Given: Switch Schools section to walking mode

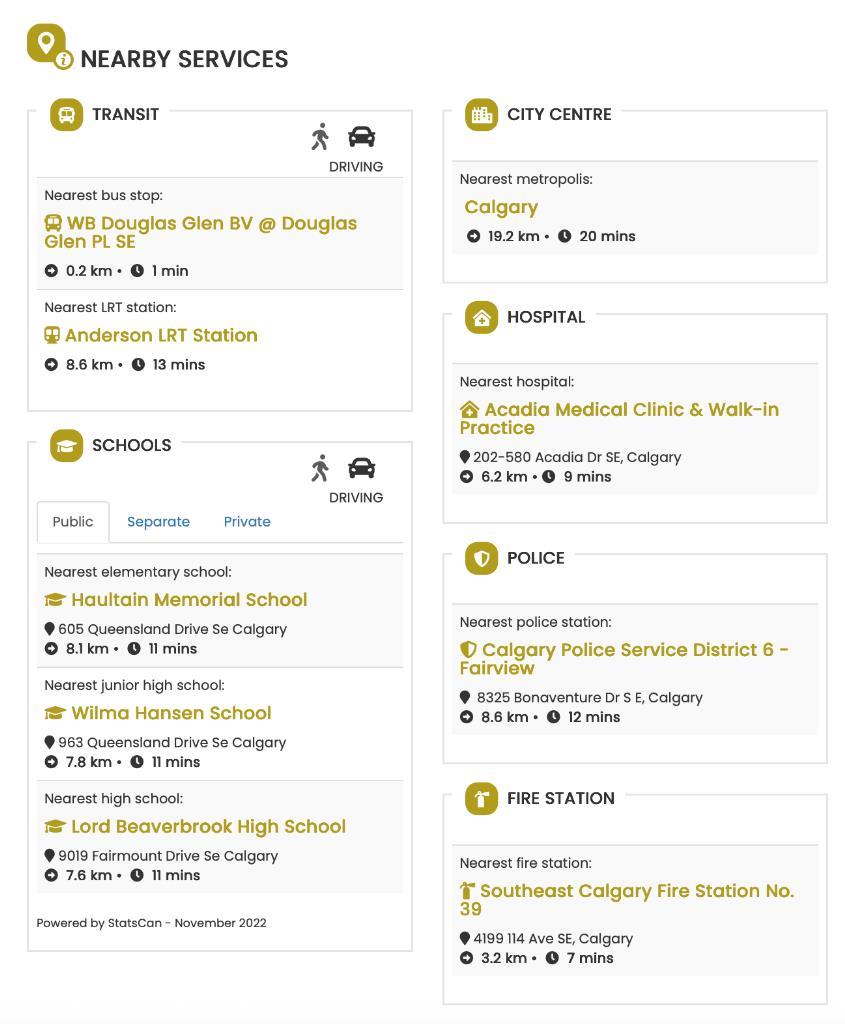Looking at the screenshot, I should [320, 468].
